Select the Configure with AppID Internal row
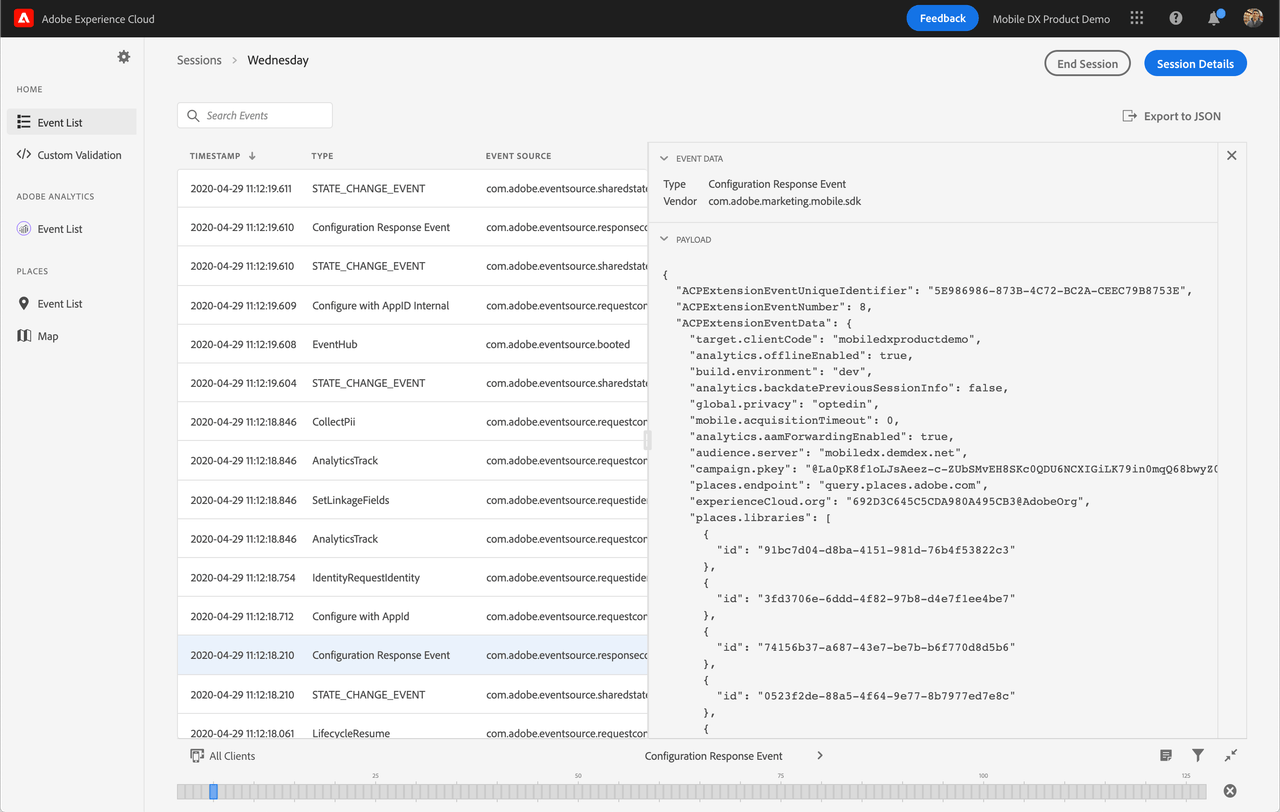Viewport: 1280px width, 812px height. (413, 305)
